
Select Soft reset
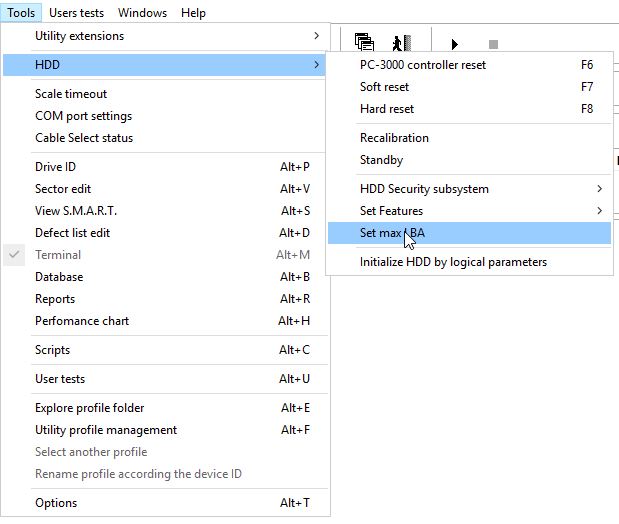(x=469, y=87)
